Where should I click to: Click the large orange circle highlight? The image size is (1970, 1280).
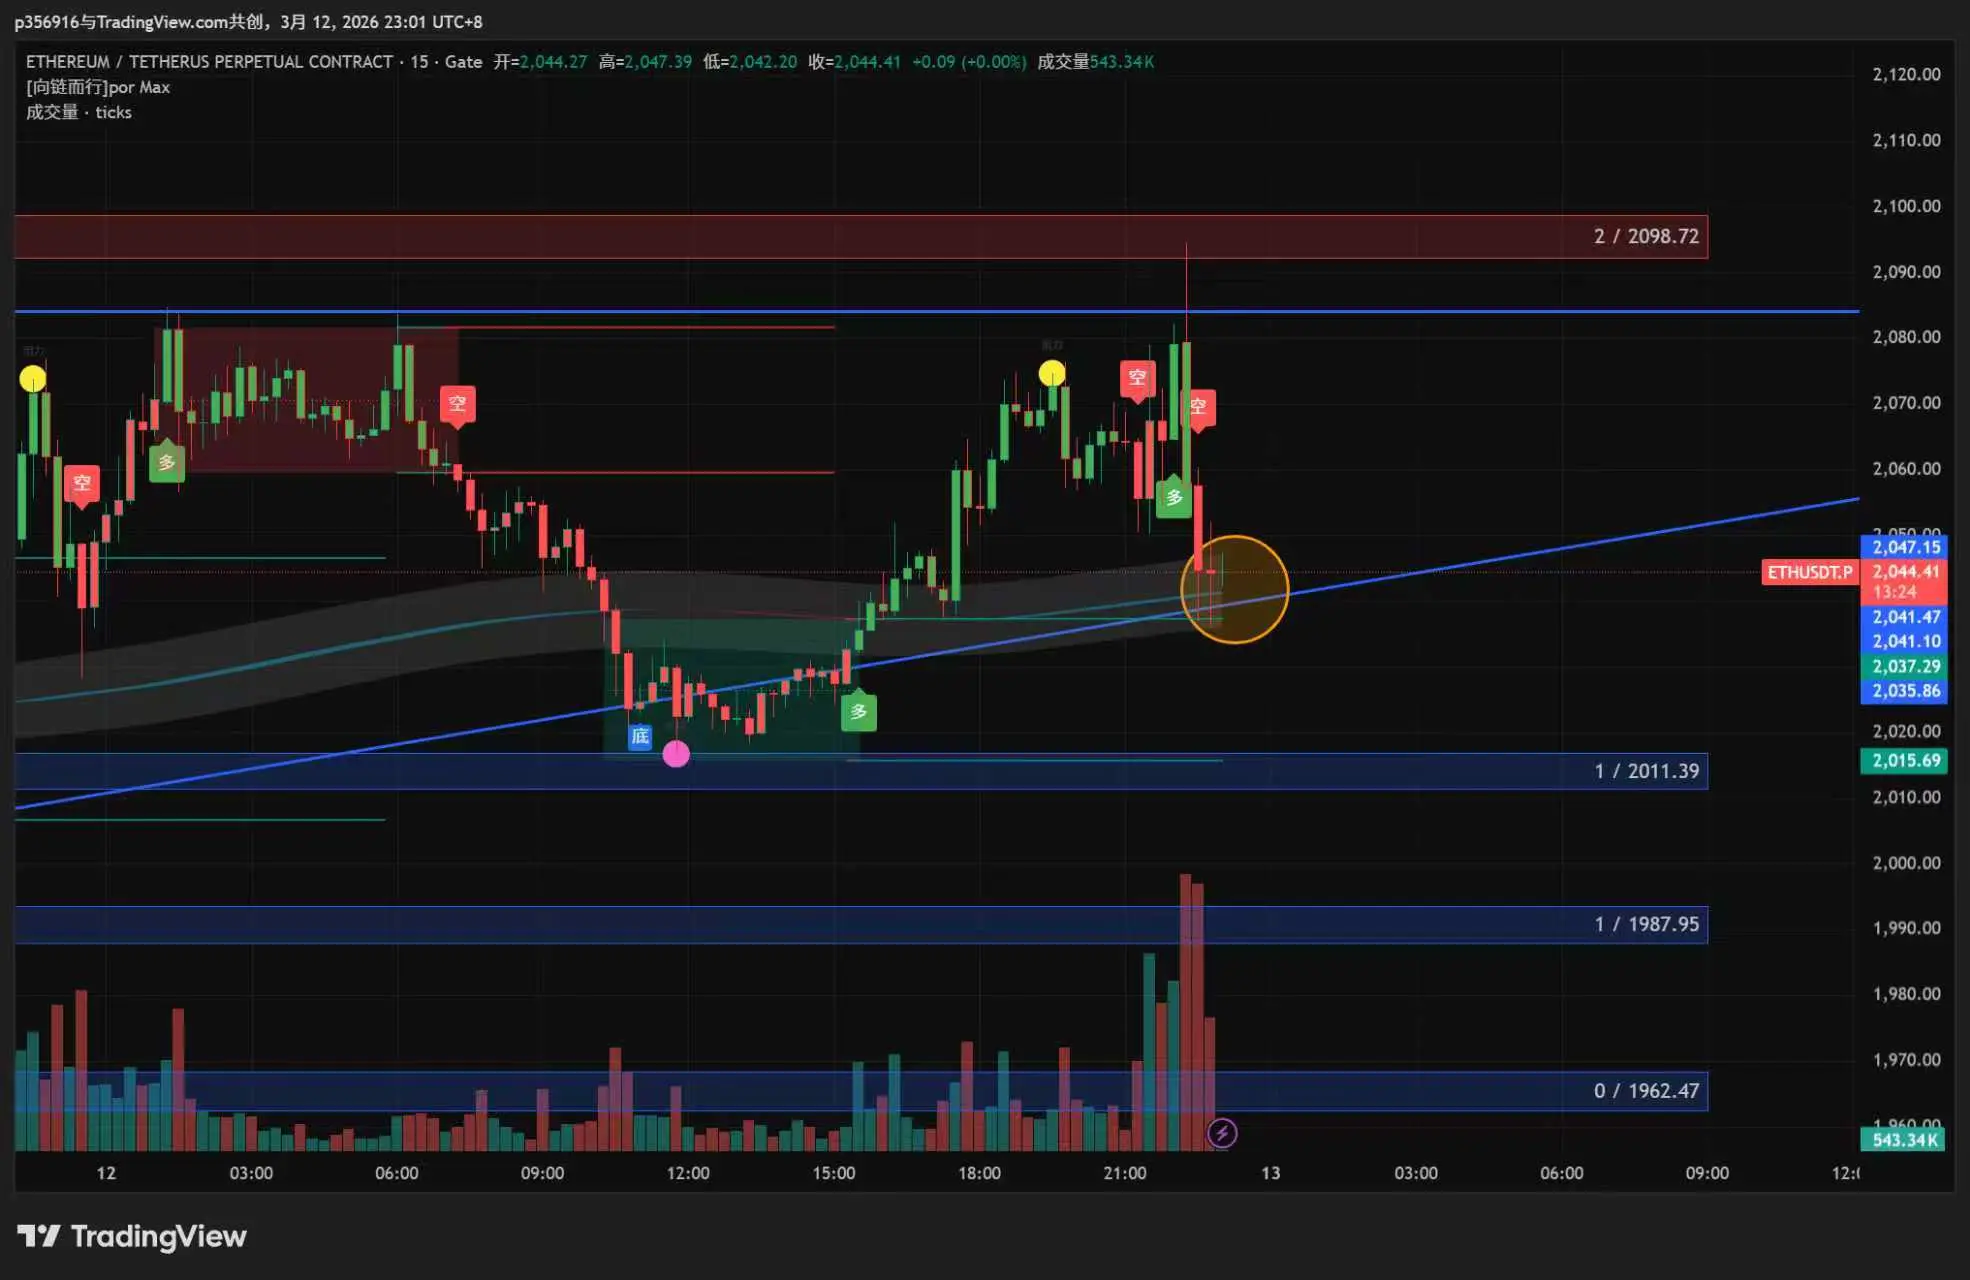point(1235,590)
